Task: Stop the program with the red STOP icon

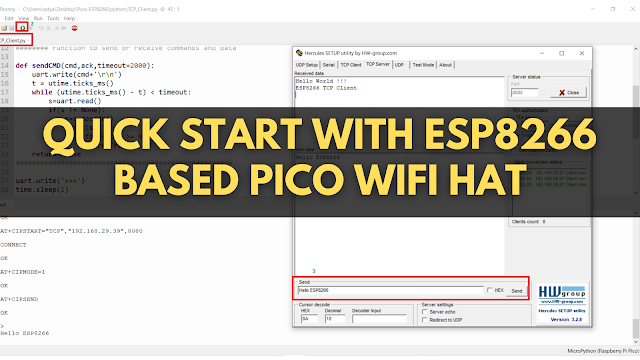Action: (x=74, y=28)
